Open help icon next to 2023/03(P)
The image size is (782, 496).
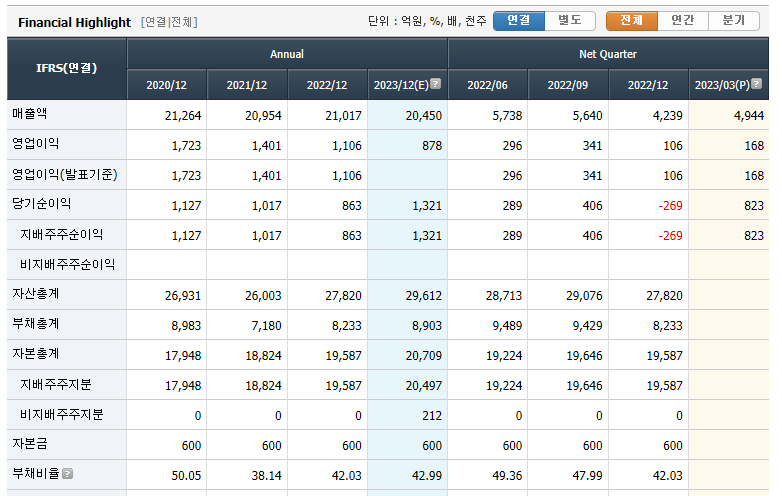[x=757, y=84]
